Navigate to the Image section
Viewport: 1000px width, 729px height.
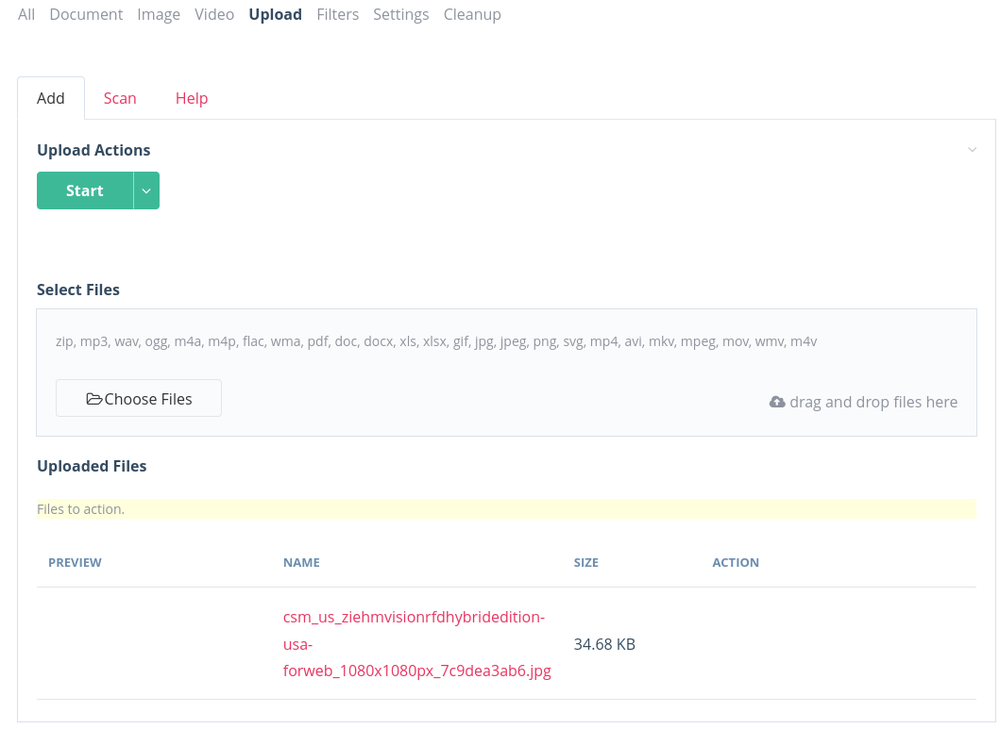pyautogui.click(x=159, y=14)
